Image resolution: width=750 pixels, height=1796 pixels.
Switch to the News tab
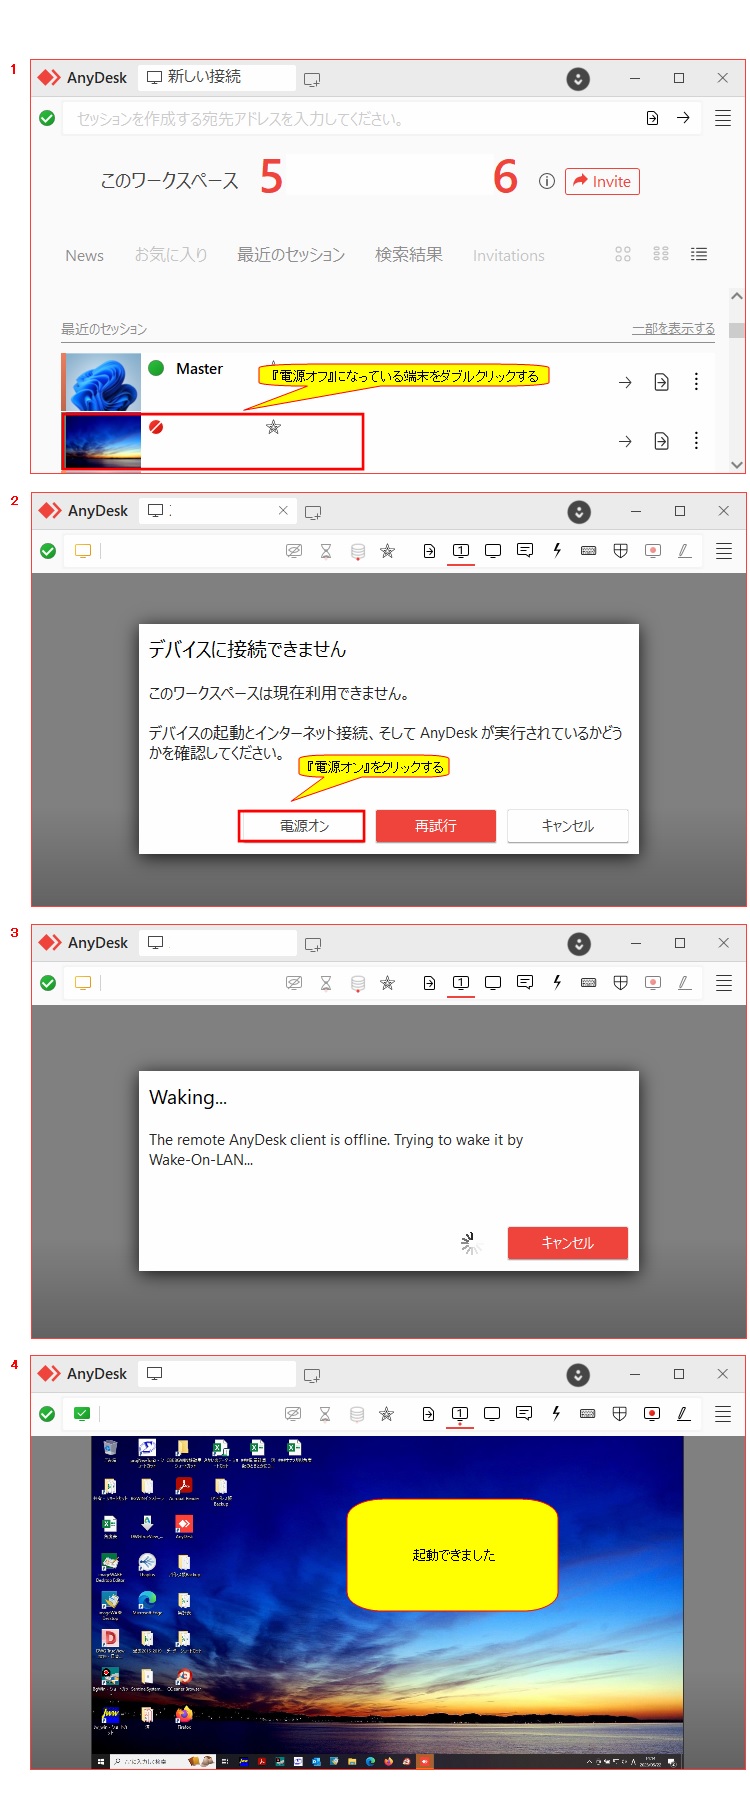click(84, 255)
